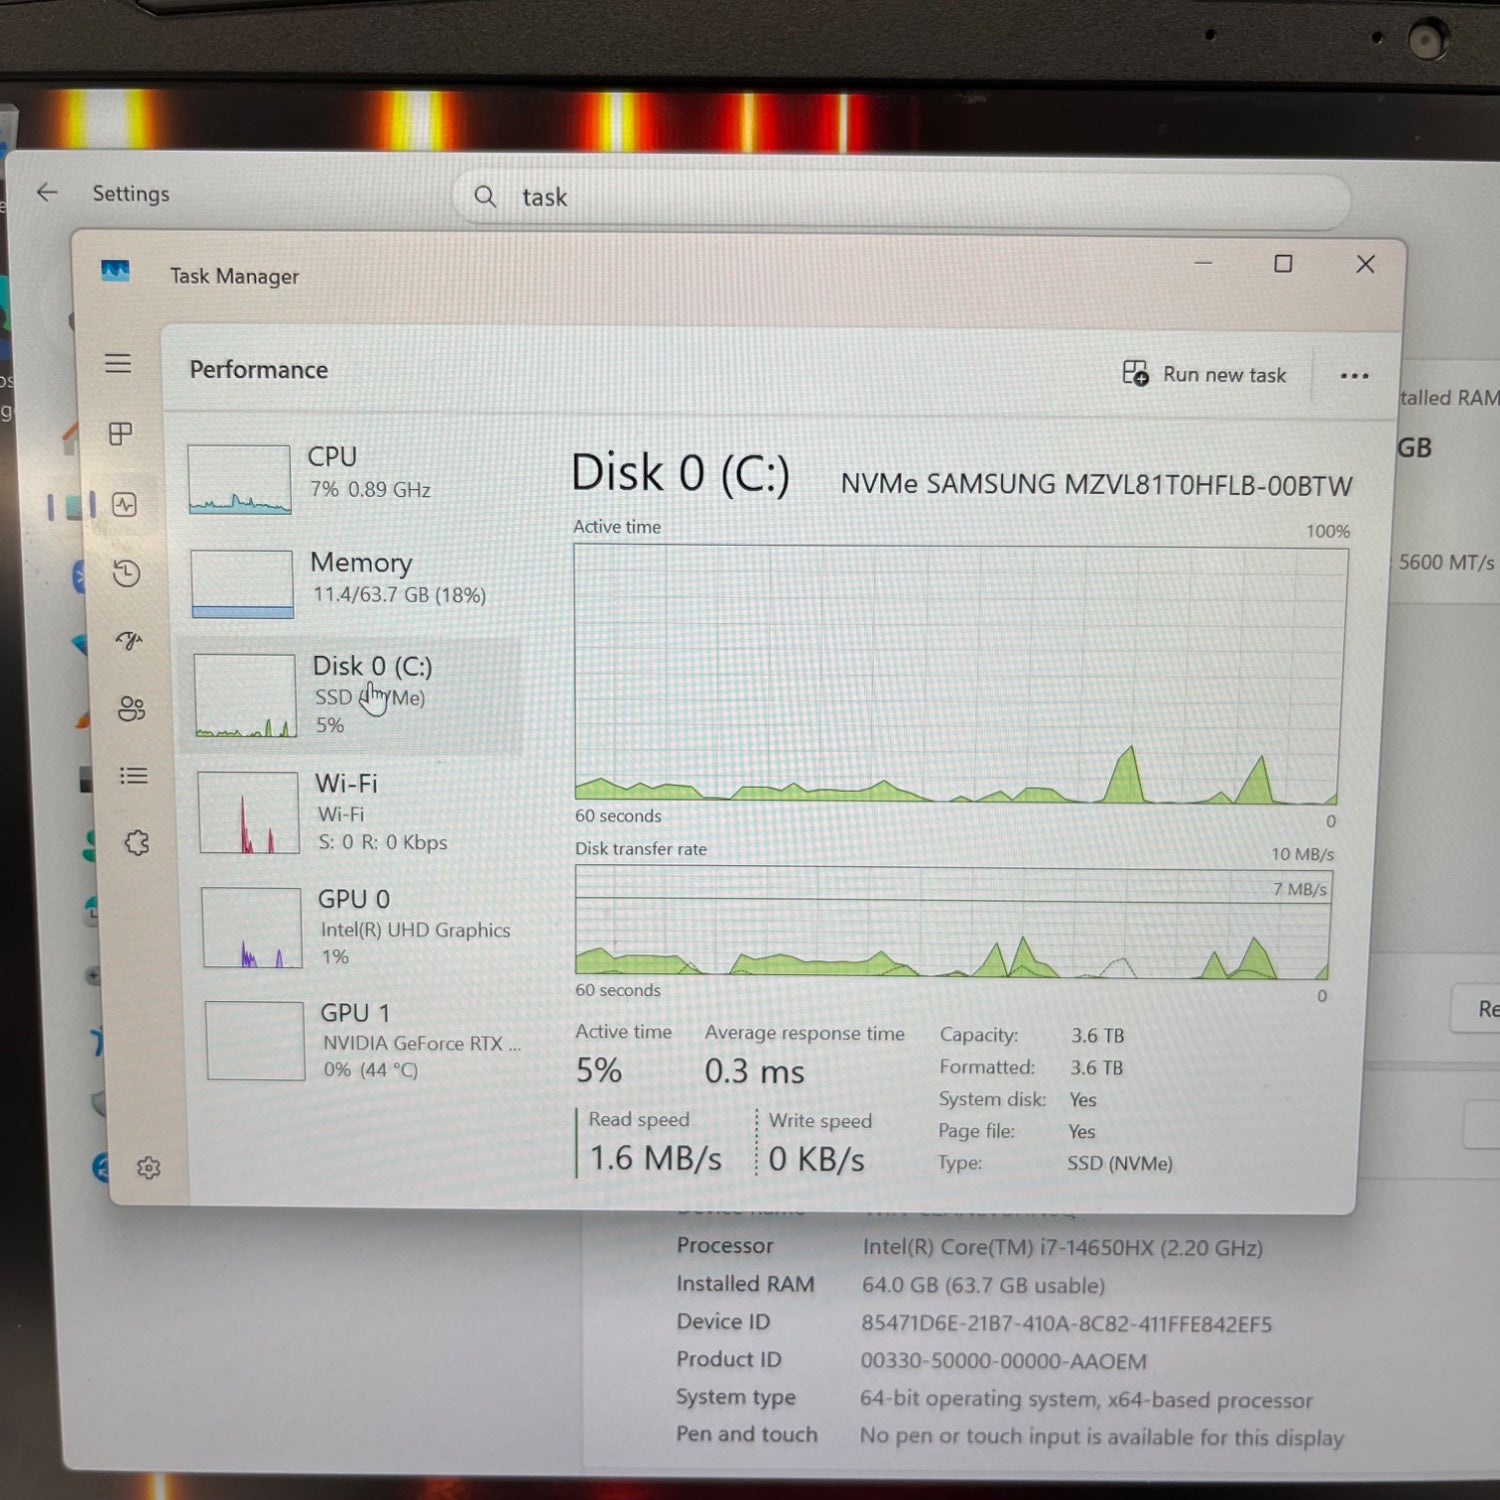Open App history icon in sidebar
The width and height of the screenshot is (1500, 1500).
(126, 573)
